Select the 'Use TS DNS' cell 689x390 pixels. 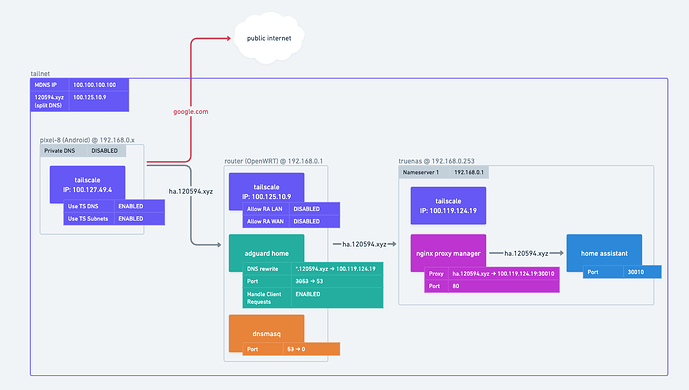89,206
